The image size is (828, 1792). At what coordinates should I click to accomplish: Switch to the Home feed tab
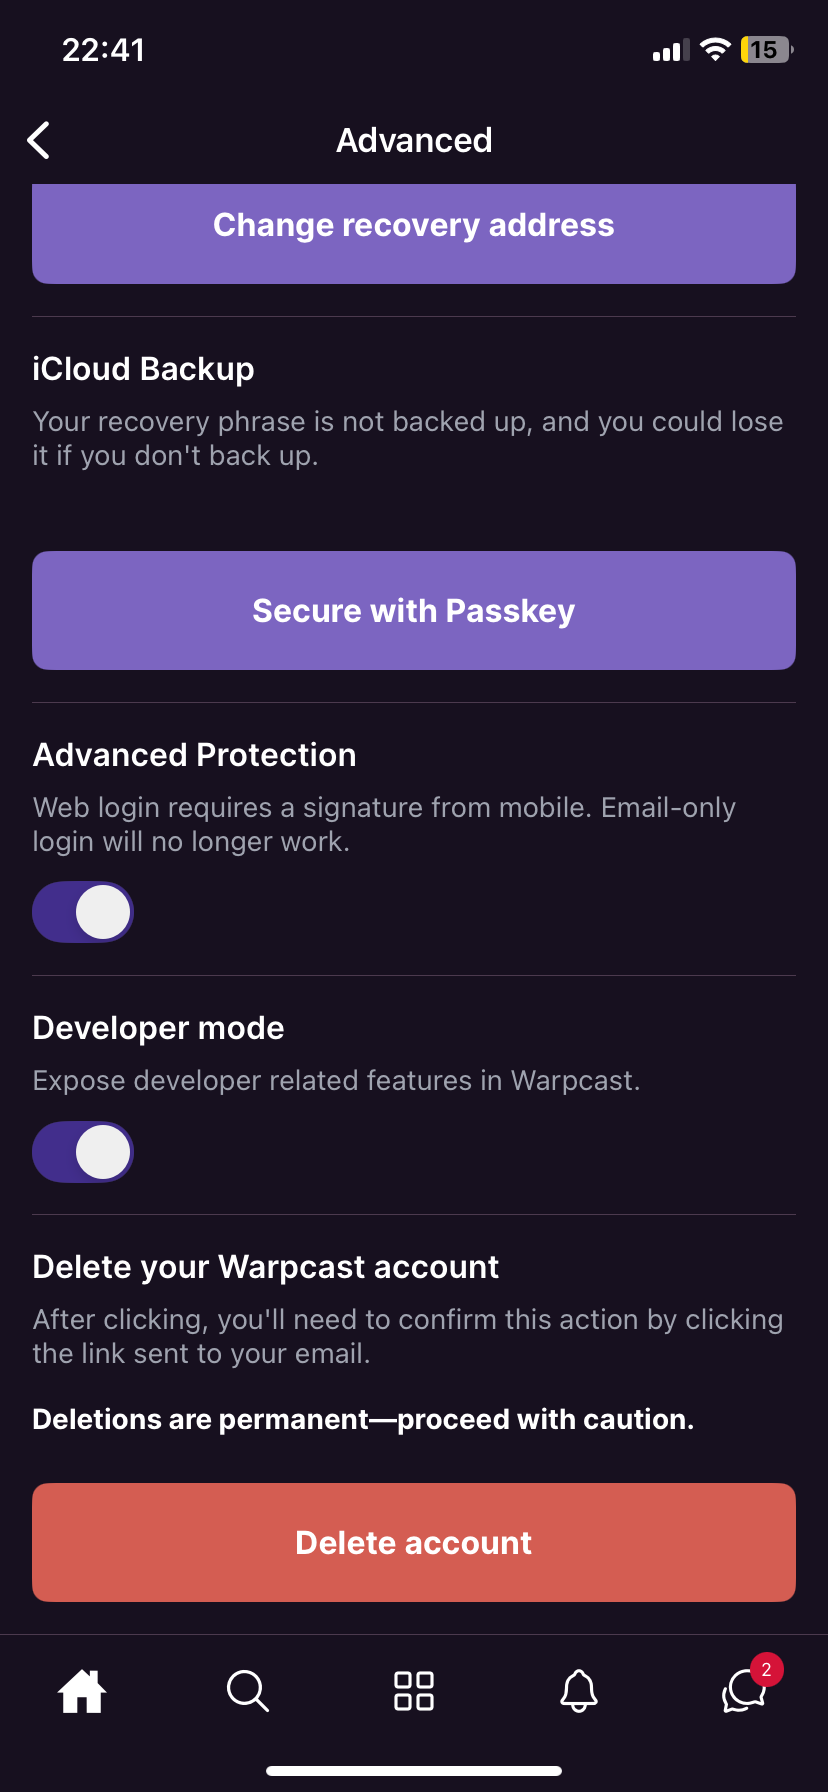point(82,1691)
